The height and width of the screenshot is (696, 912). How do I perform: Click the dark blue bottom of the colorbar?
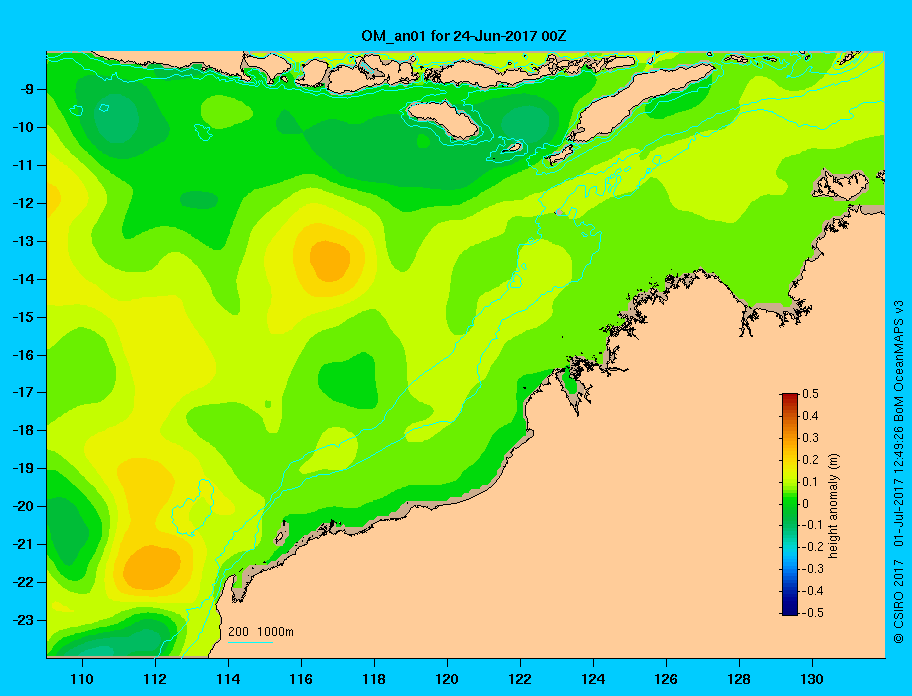point(790,609)
